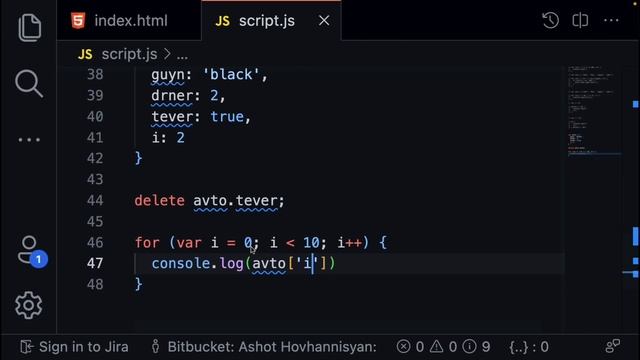Screen dimensions: 640x360
Task: Click line number 47 in gutter
Action: (x=95, y=263)
